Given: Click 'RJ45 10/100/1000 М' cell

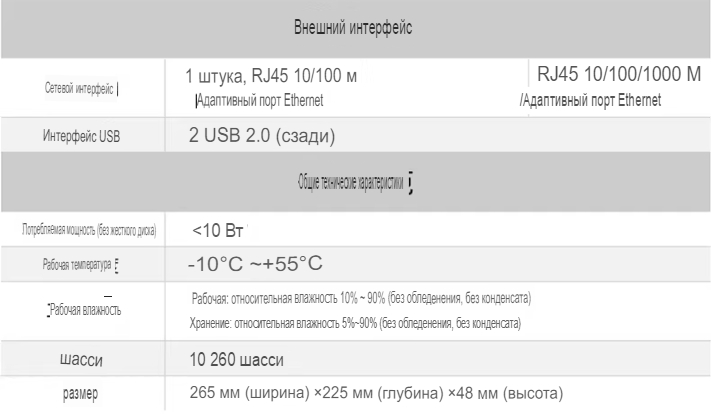Looking at the screenshot, I should (x=619, y=74).
